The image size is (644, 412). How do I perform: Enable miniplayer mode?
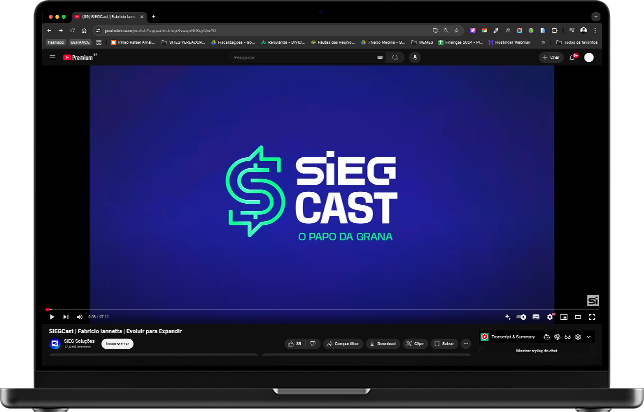tap(564, 317)
